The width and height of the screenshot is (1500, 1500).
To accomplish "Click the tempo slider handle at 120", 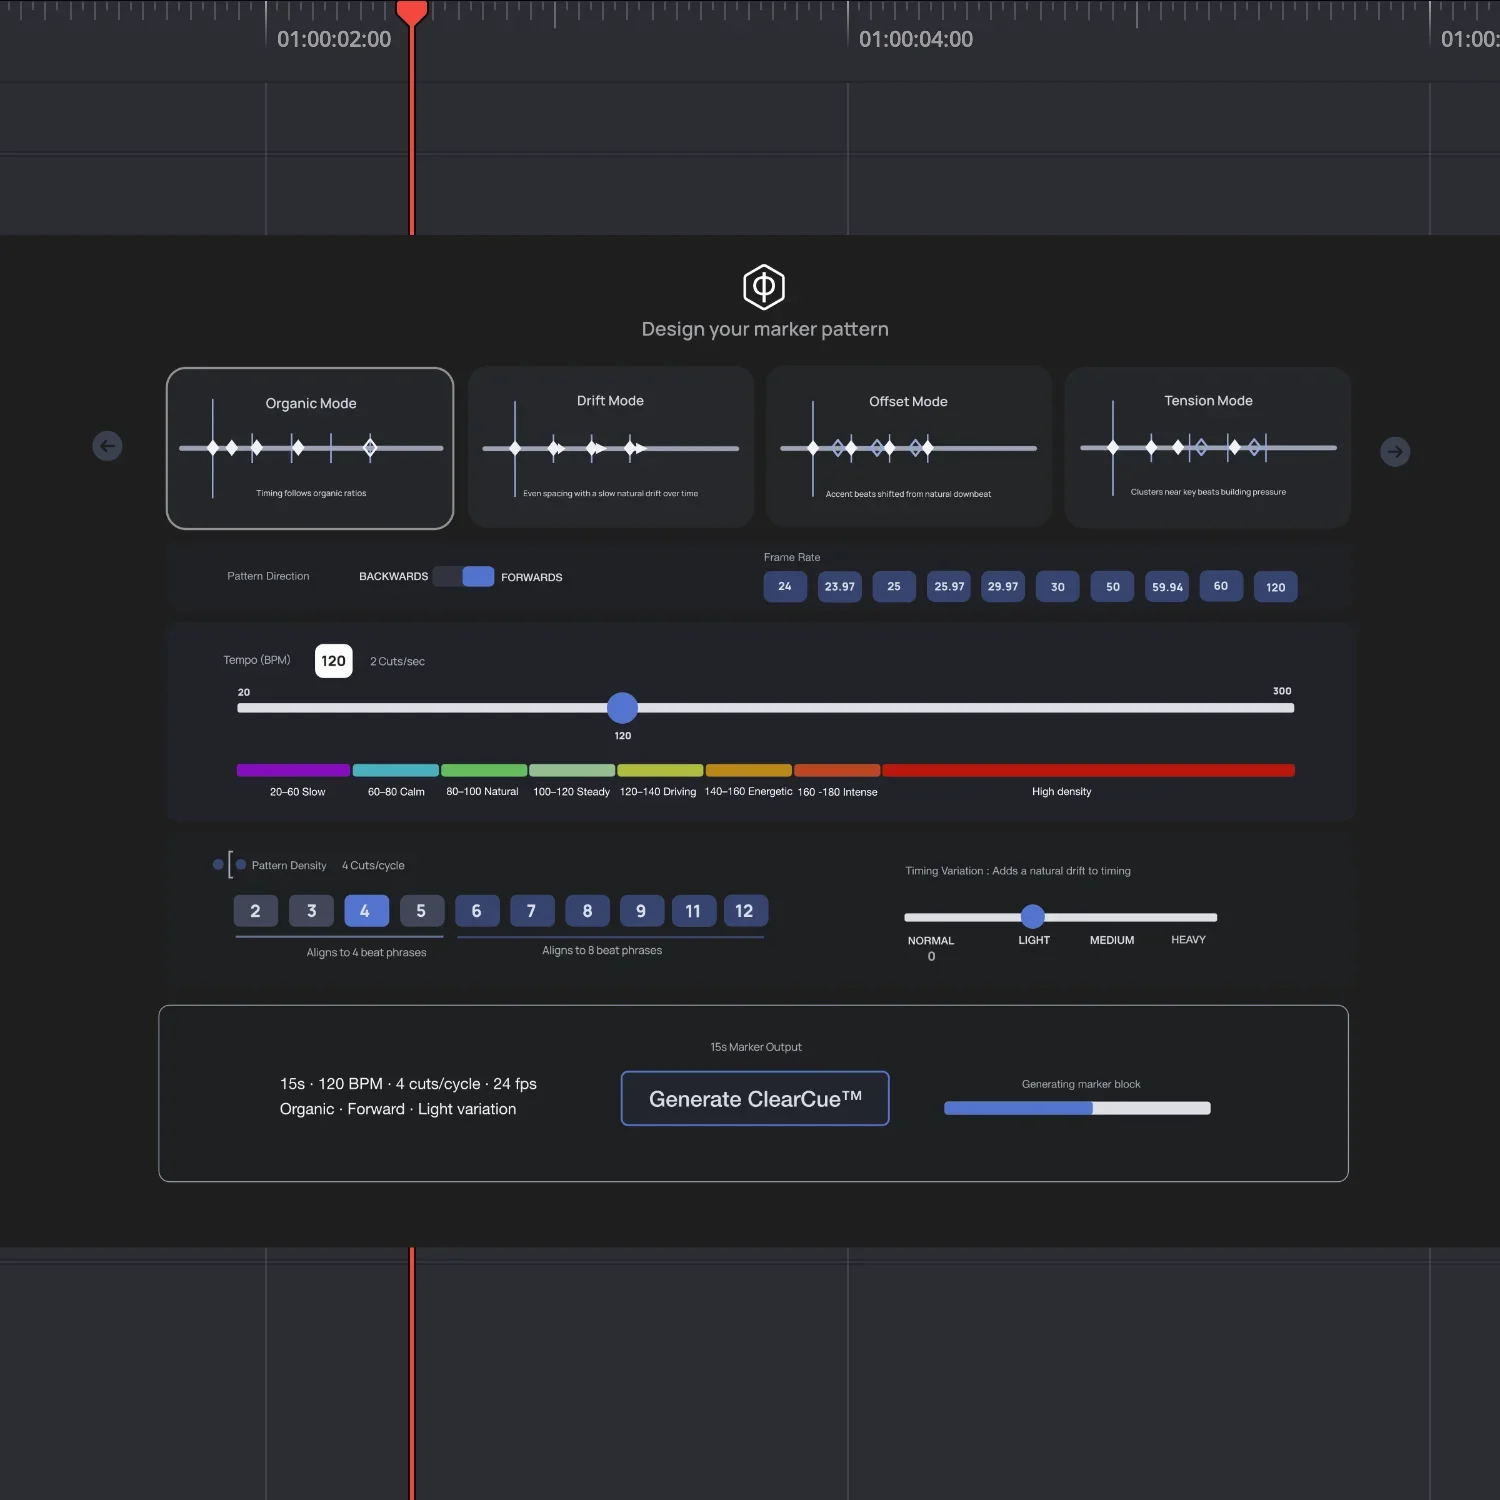I will click(622, 708).
